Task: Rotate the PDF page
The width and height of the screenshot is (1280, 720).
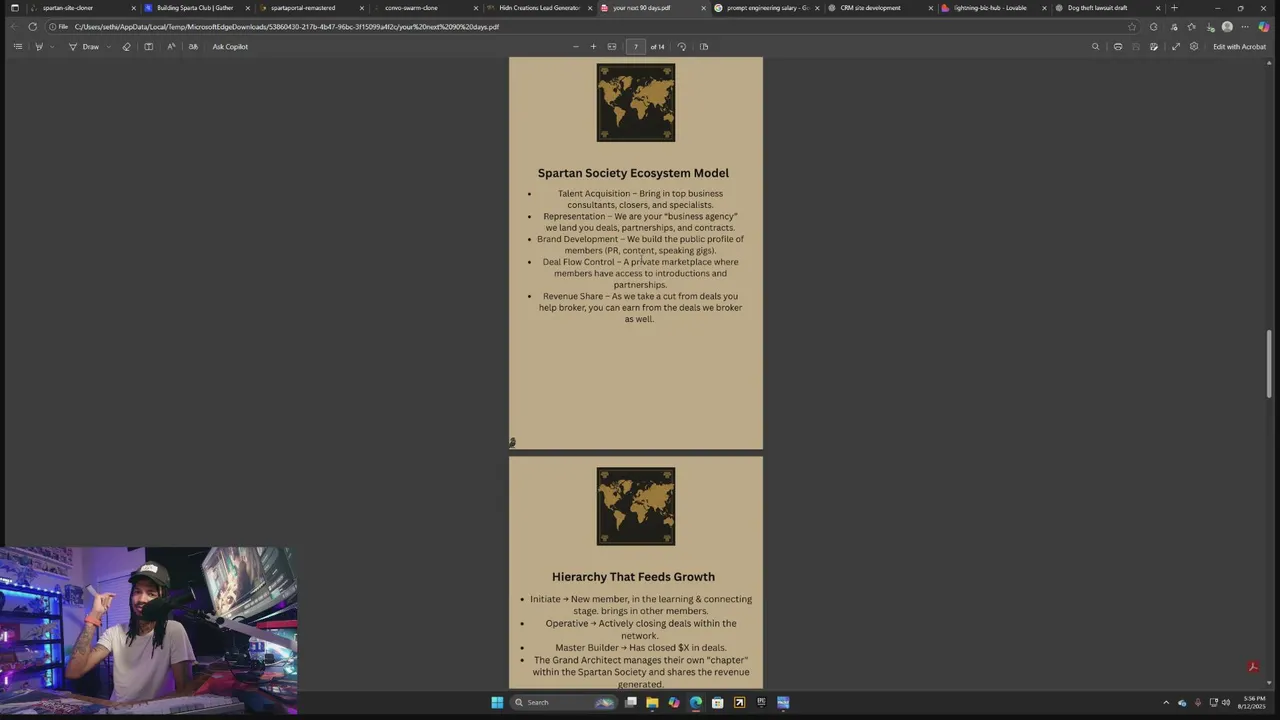Action: [x=682, y=47]
